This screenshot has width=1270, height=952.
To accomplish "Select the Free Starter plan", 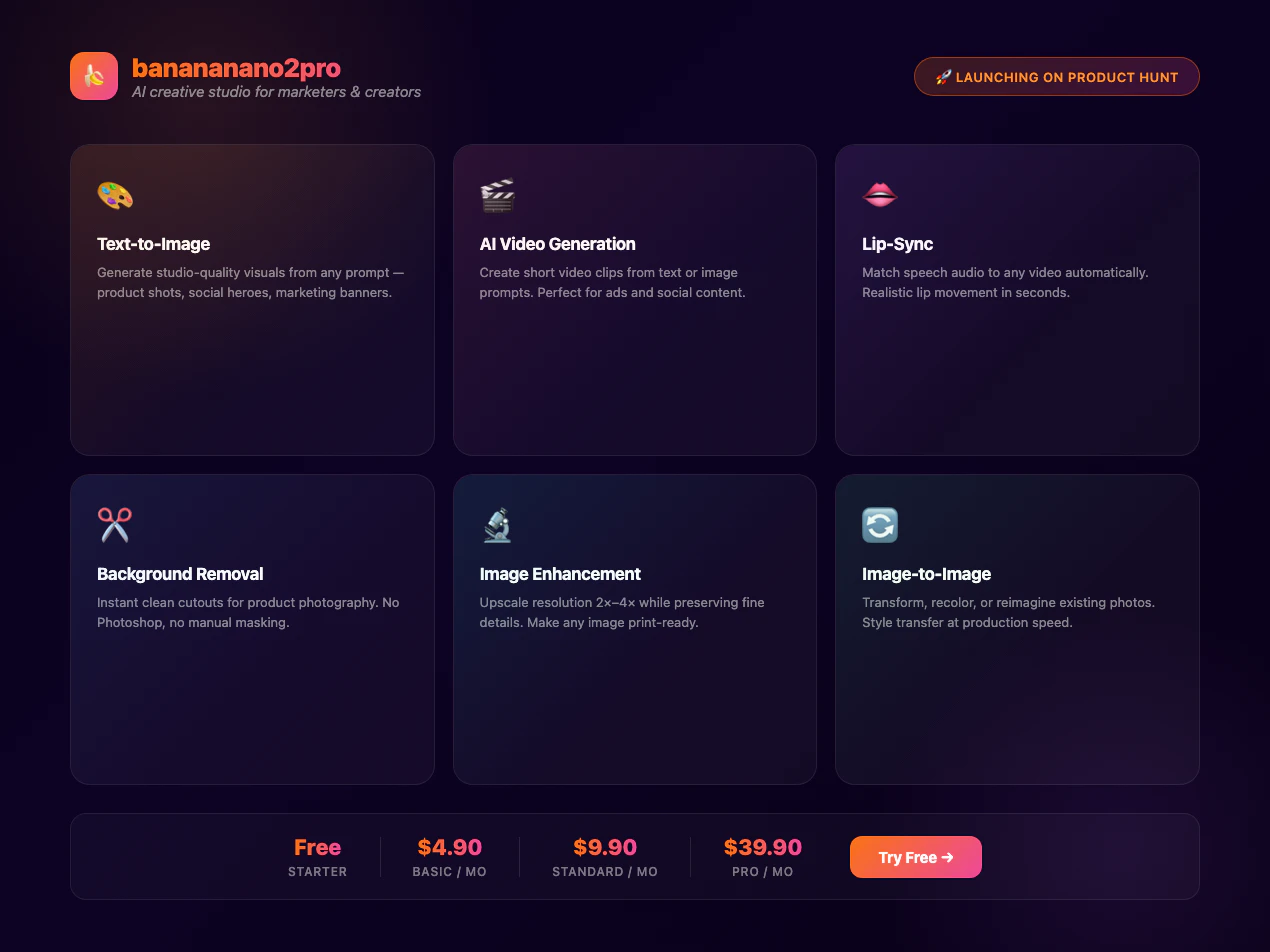I will coord(318,857).
